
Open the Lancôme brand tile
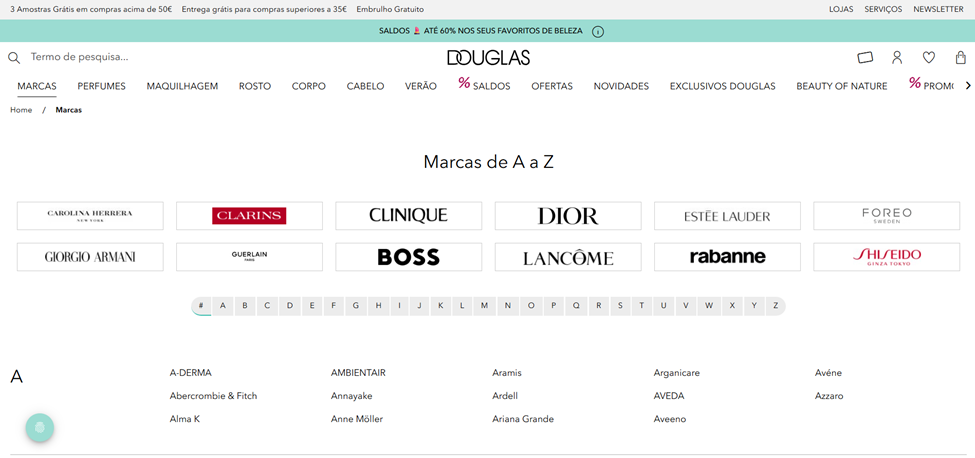[x=568, y=257]
